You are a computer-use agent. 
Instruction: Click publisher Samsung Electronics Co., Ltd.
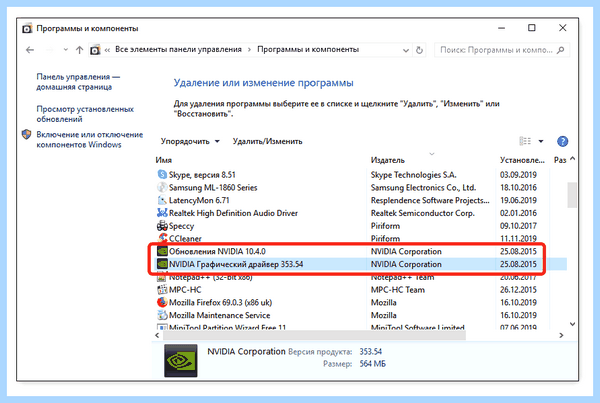point(424,187)
